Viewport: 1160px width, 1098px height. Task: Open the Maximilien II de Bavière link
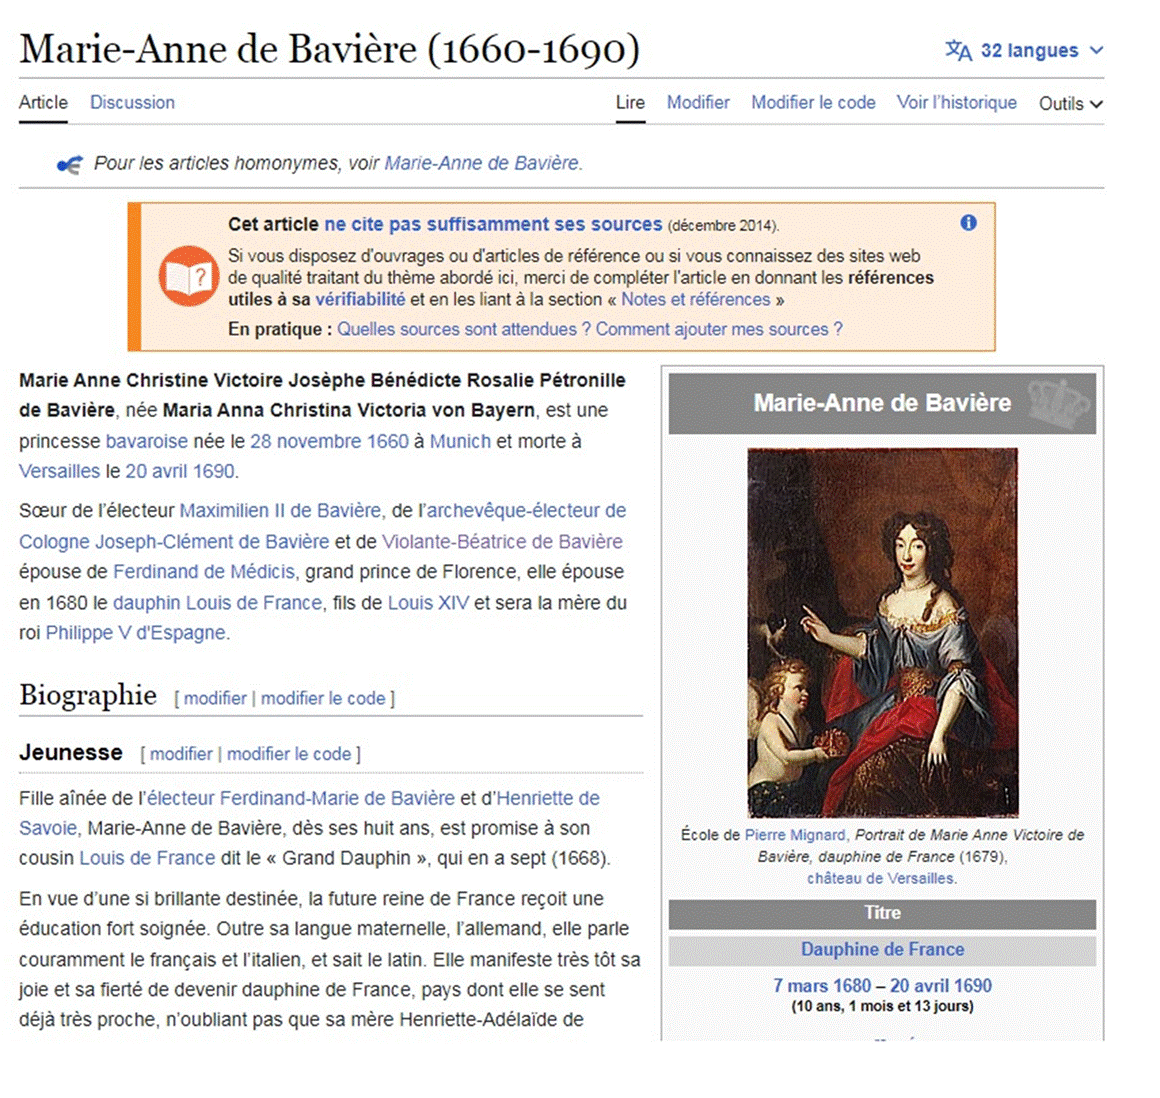(280, 511)
